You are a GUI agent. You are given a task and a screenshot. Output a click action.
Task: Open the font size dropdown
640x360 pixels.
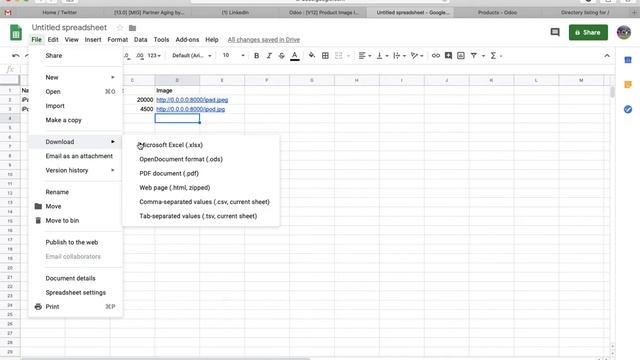point(233,56)
